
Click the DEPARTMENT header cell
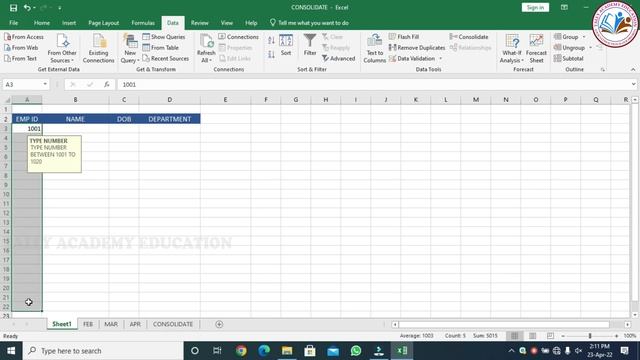click(169, 119)
